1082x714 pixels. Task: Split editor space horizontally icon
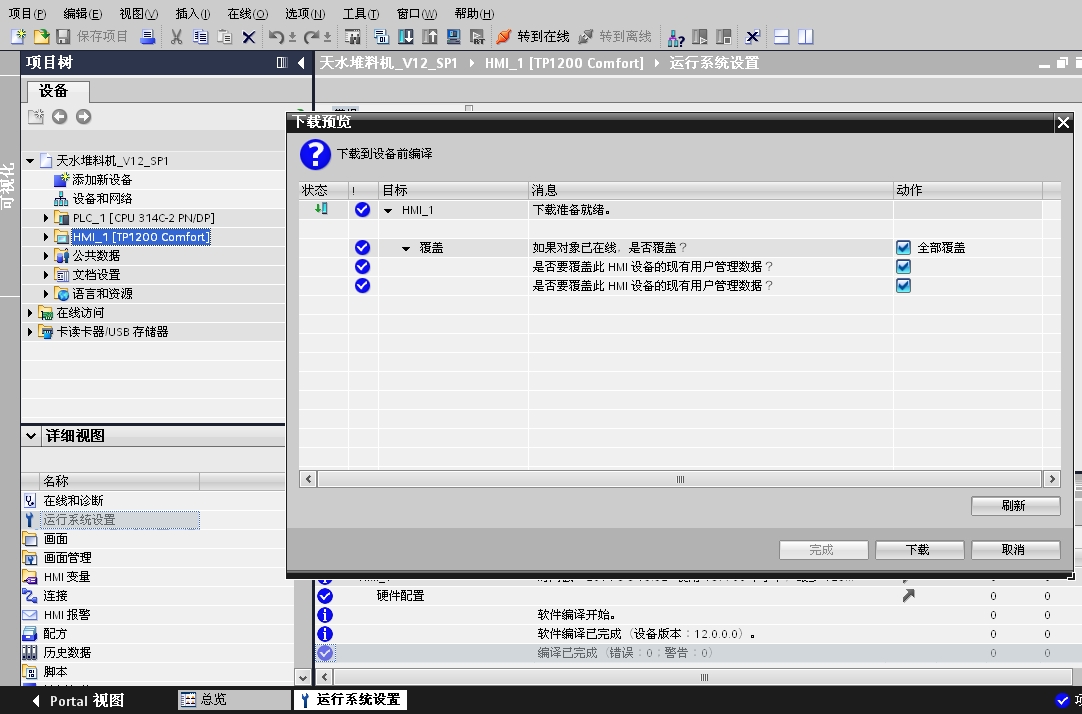[781, 37]
